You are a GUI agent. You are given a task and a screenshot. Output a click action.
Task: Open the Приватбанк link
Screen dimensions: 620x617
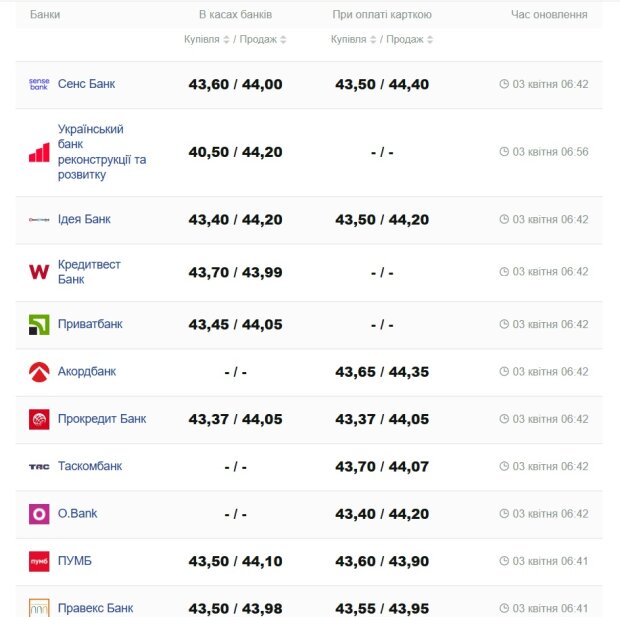(90, 325)
